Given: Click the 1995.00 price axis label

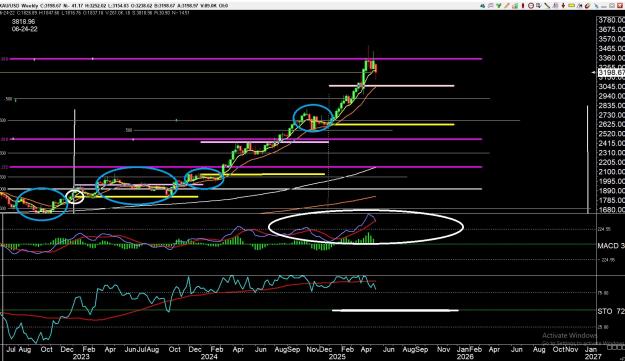Looking at the screenshot, I should tap(611, 181).
